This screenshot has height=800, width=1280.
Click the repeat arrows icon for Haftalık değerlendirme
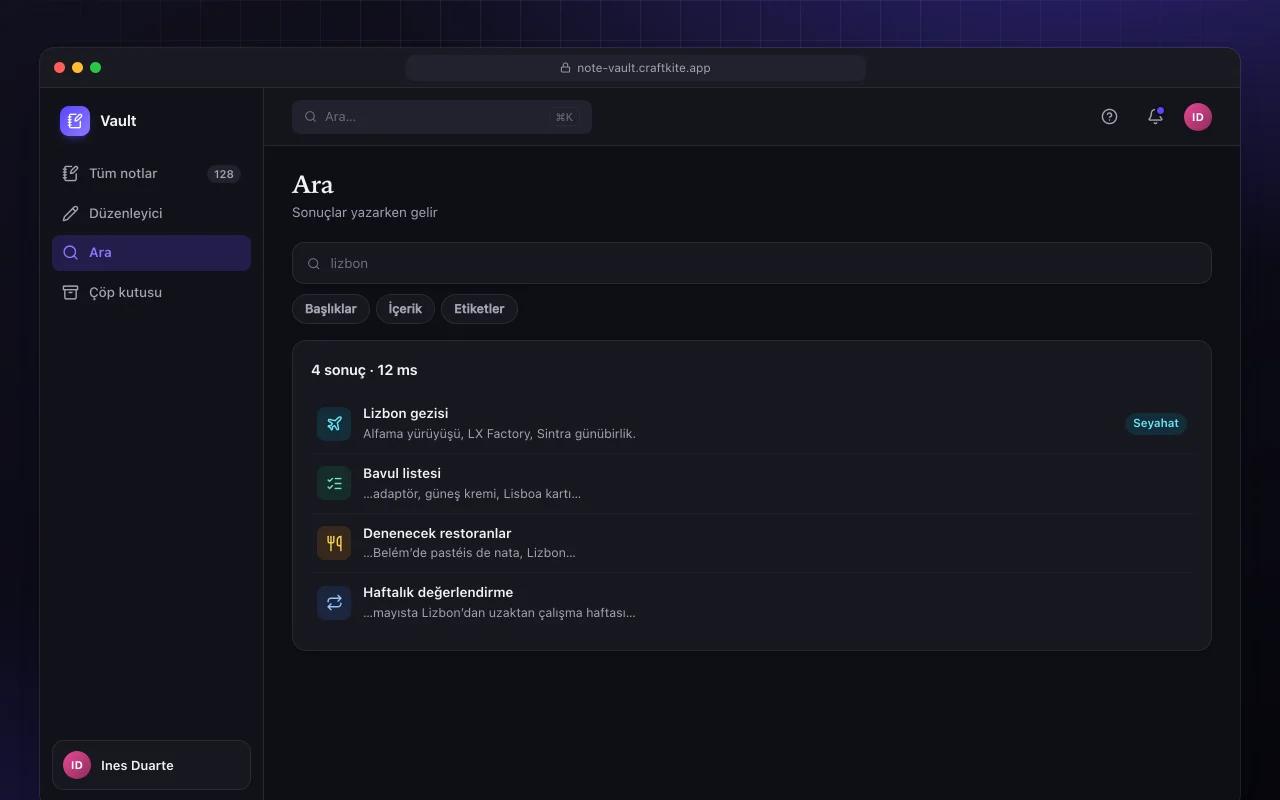334,603
